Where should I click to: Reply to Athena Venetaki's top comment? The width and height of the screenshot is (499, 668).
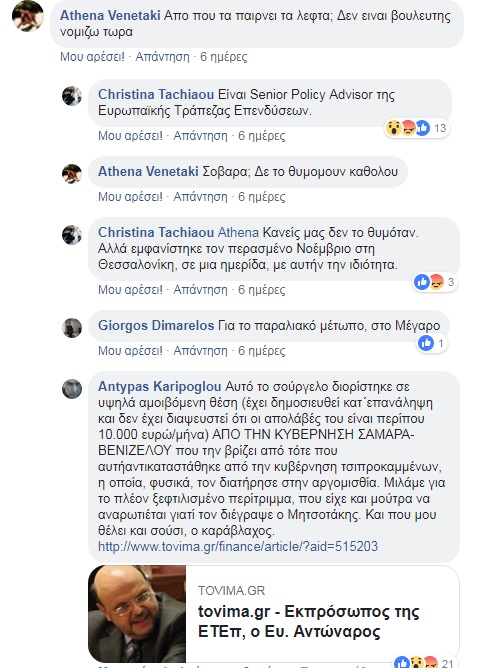pos(162,57)
